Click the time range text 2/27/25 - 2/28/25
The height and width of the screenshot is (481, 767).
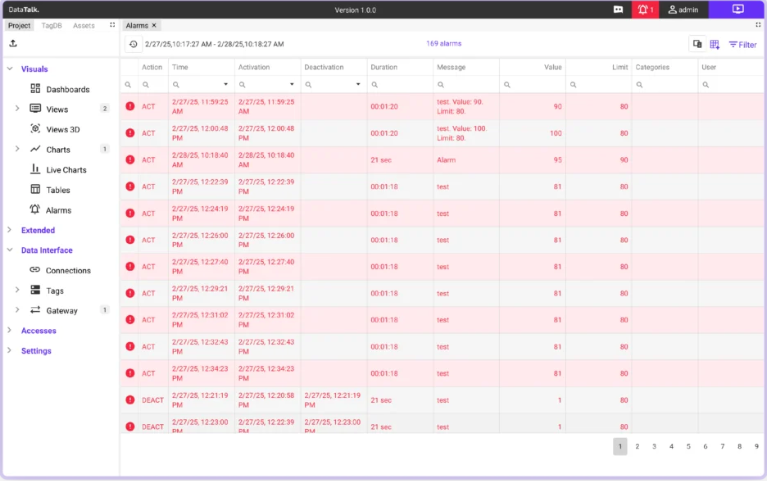coord(214,44)
